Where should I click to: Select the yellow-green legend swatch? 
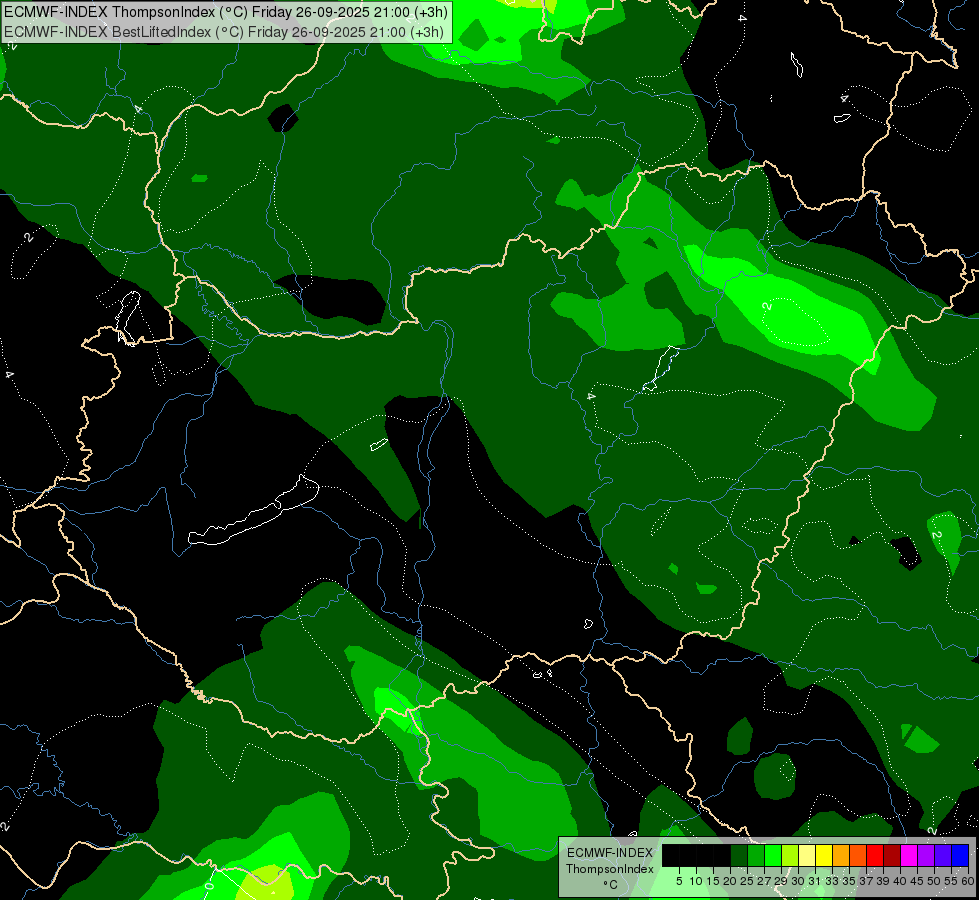(x=790, y=855)
